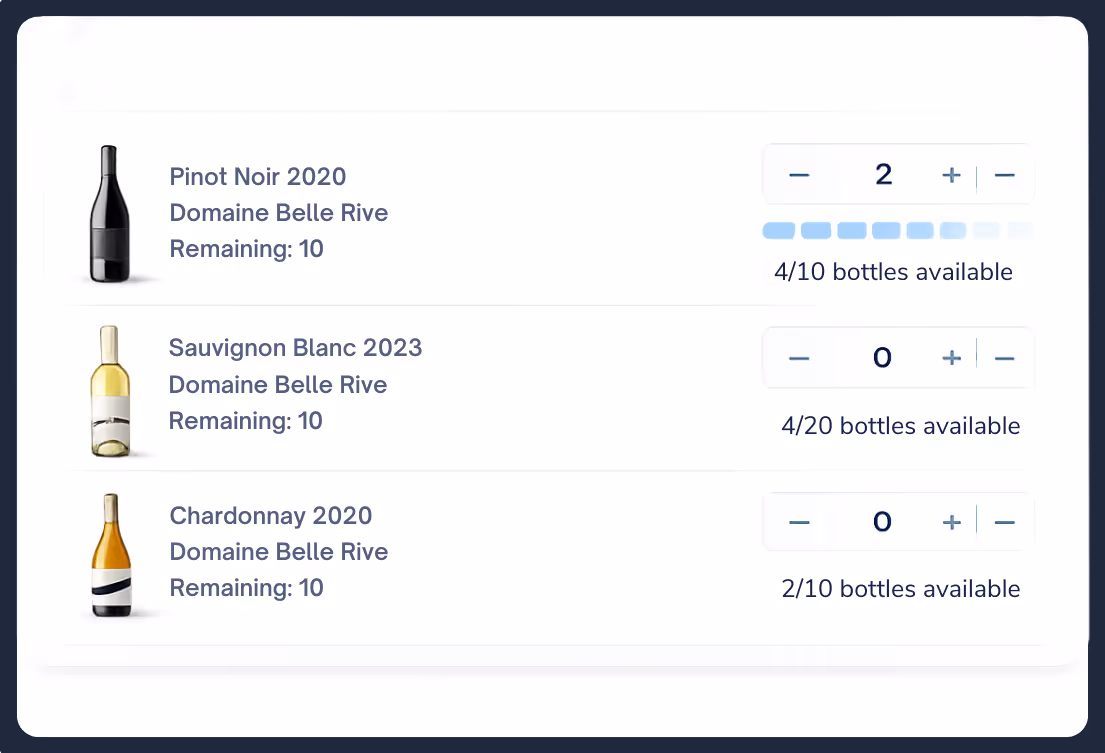Select the Sauvignon Blanc white bottle image
This screenshot has width=1105, height=753.
pos(109,391)
